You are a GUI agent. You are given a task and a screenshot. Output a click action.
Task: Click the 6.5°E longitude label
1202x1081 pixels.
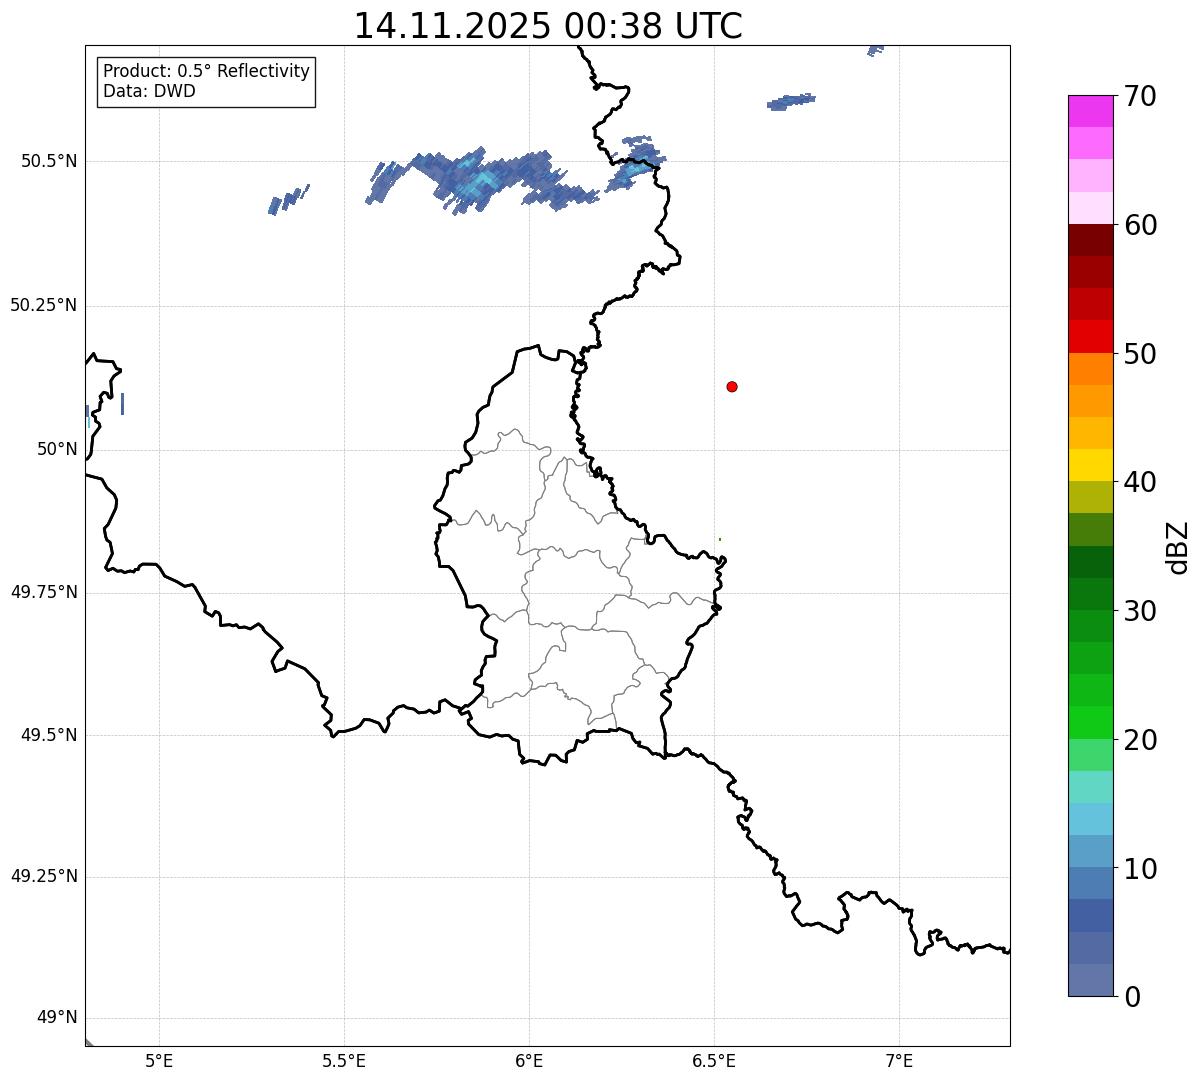(x=714, y=1061)
